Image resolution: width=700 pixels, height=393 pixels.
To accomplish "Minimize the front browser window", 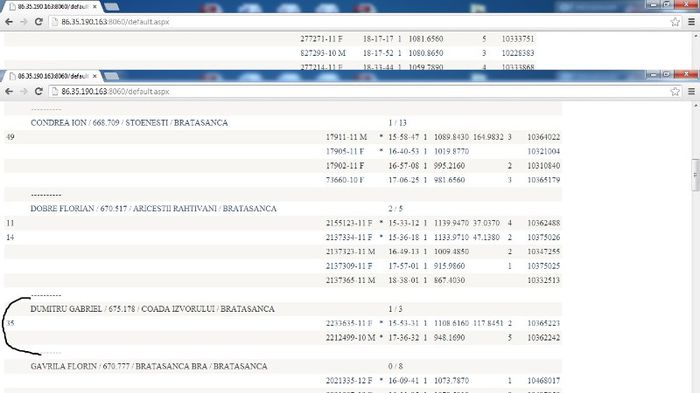I will pyautogui.click(x=654, y=74).
